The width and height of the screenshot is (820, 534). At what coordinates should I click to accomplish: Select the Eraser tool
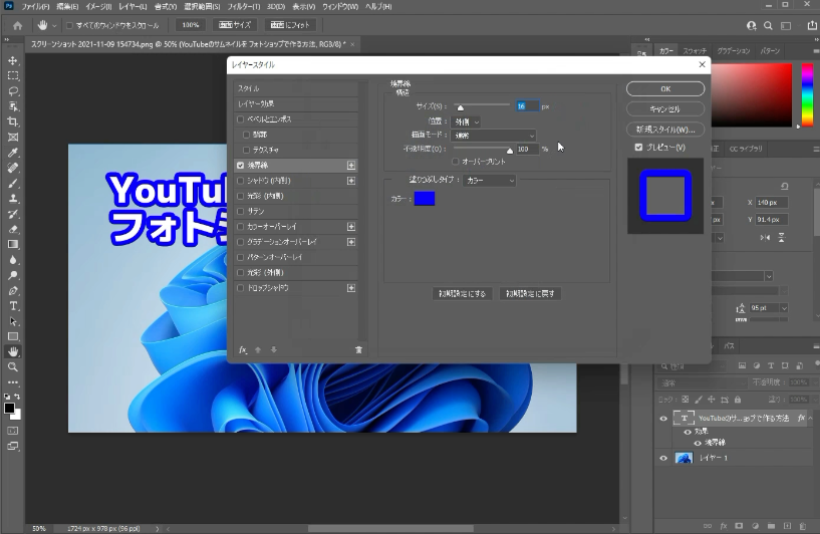coord(13,229)
